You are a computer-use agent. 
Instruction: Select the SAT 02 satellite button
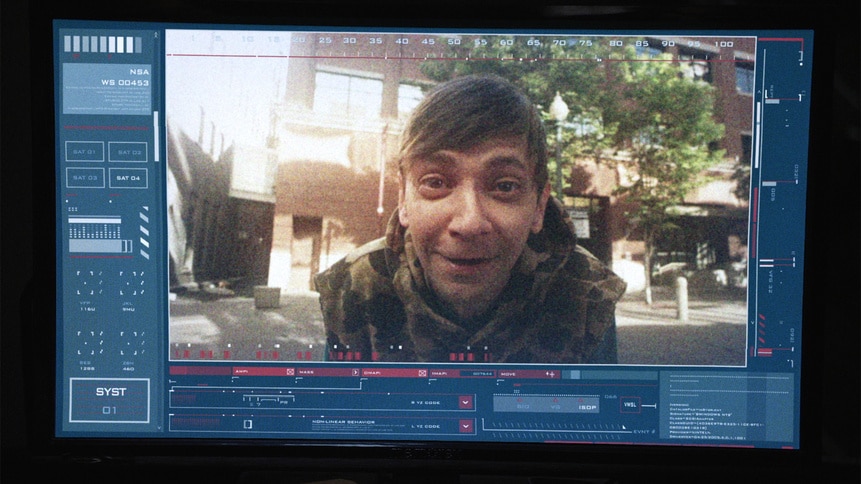click(x=128, y=152)
